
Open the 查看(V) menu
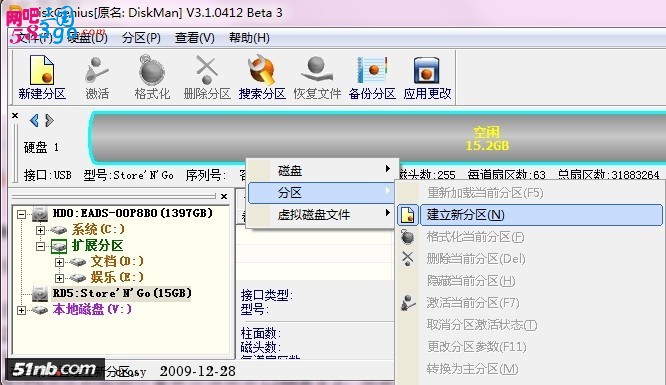point(195,38)
